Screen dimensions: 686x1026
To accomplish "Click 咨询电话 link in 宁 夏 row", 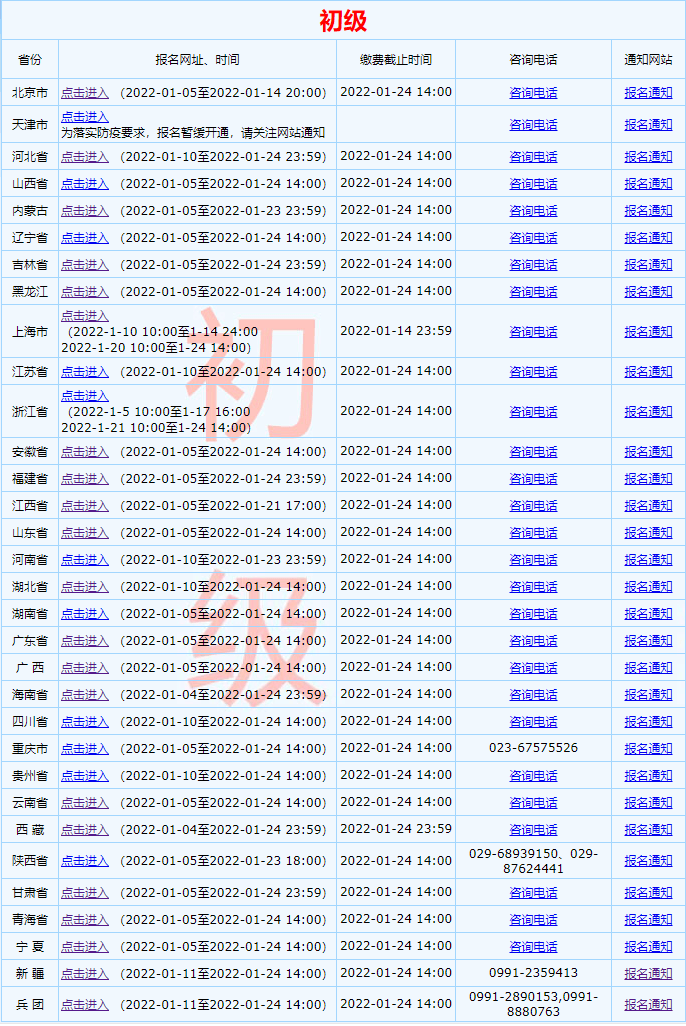I will coord(533,947).
